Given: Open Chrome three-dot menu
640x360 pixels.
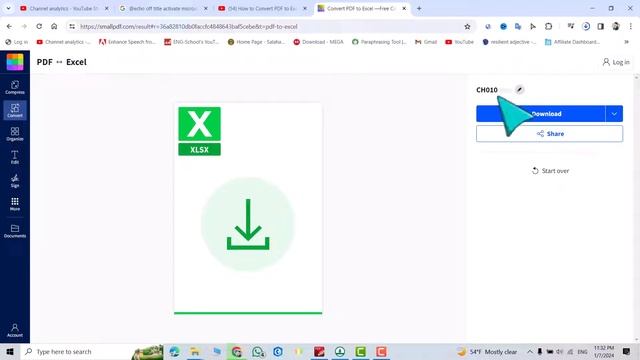Looking at the screenshot, I should [x=631, y=26].
